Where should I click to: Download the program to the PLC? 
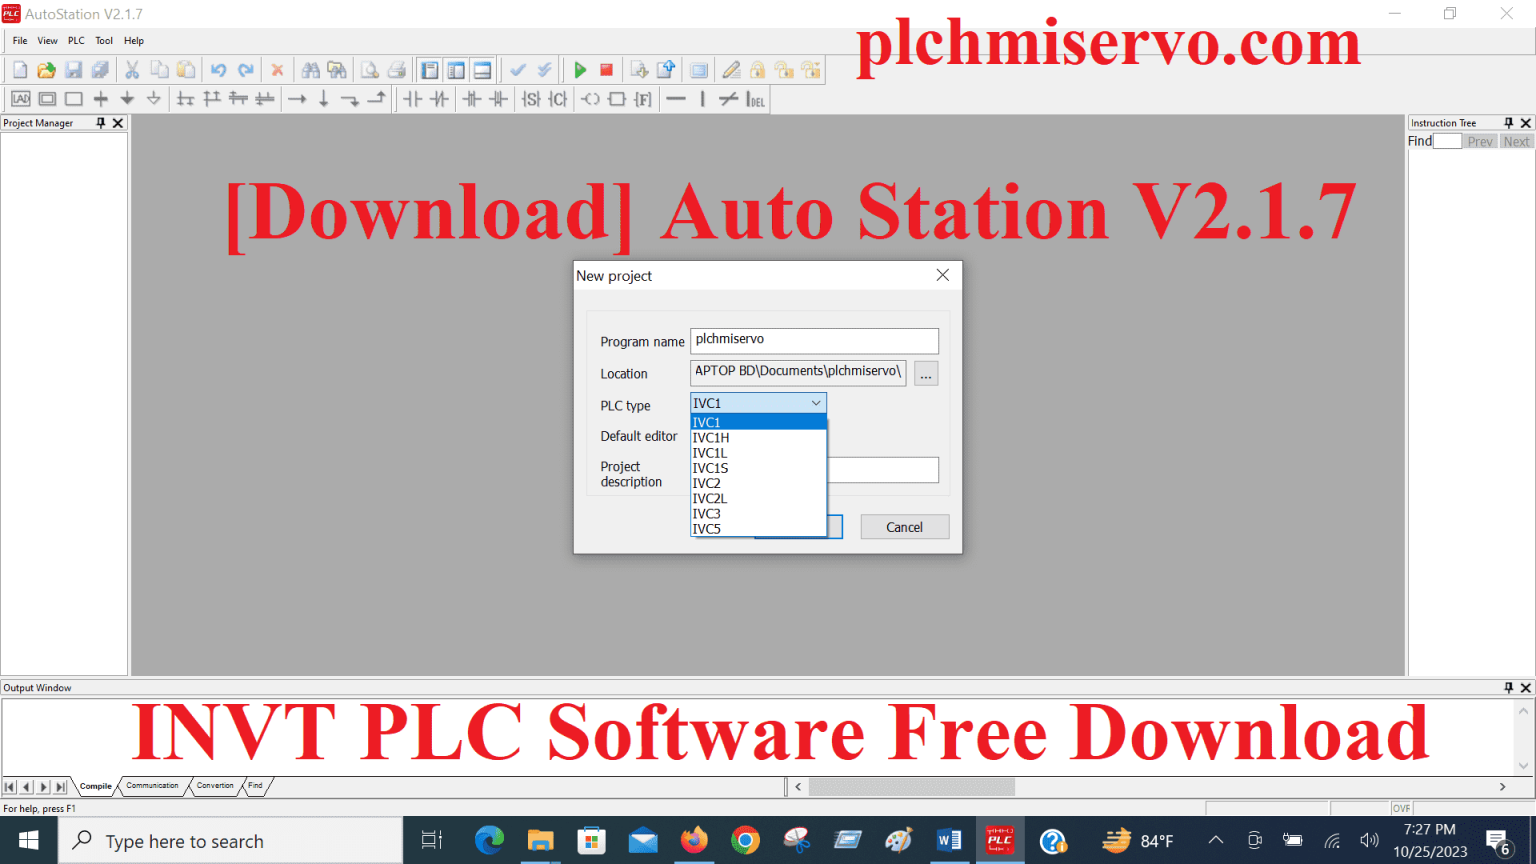tap(640, 69)
